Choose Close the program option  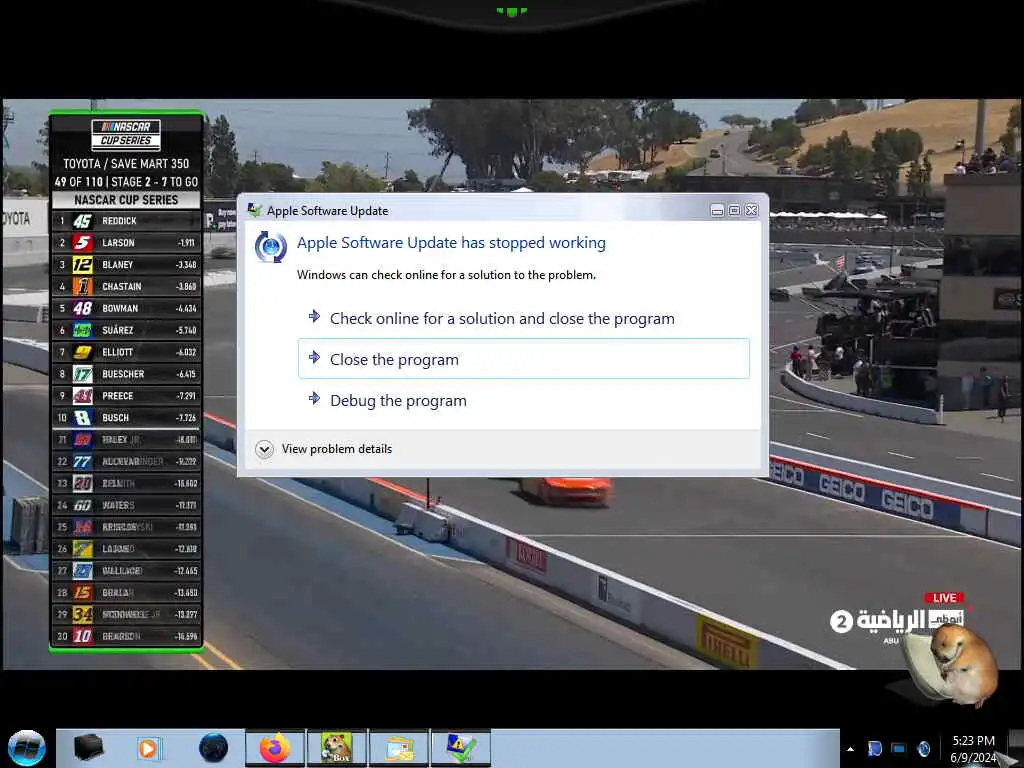click(x=524, y=359)
